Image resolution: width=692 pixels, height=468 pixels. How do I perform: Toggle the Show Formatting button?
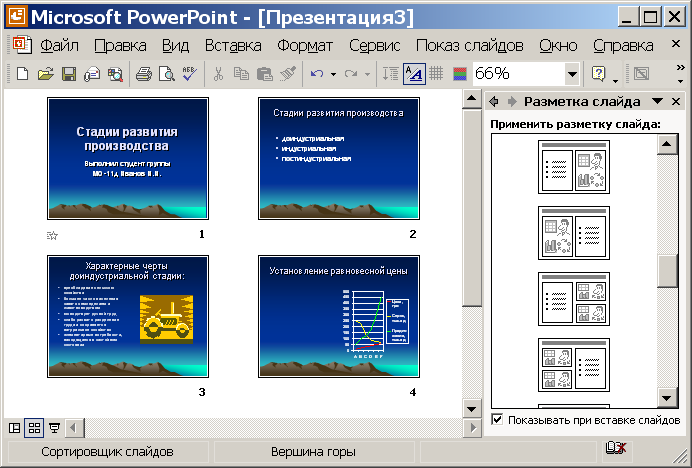[414, 74]
